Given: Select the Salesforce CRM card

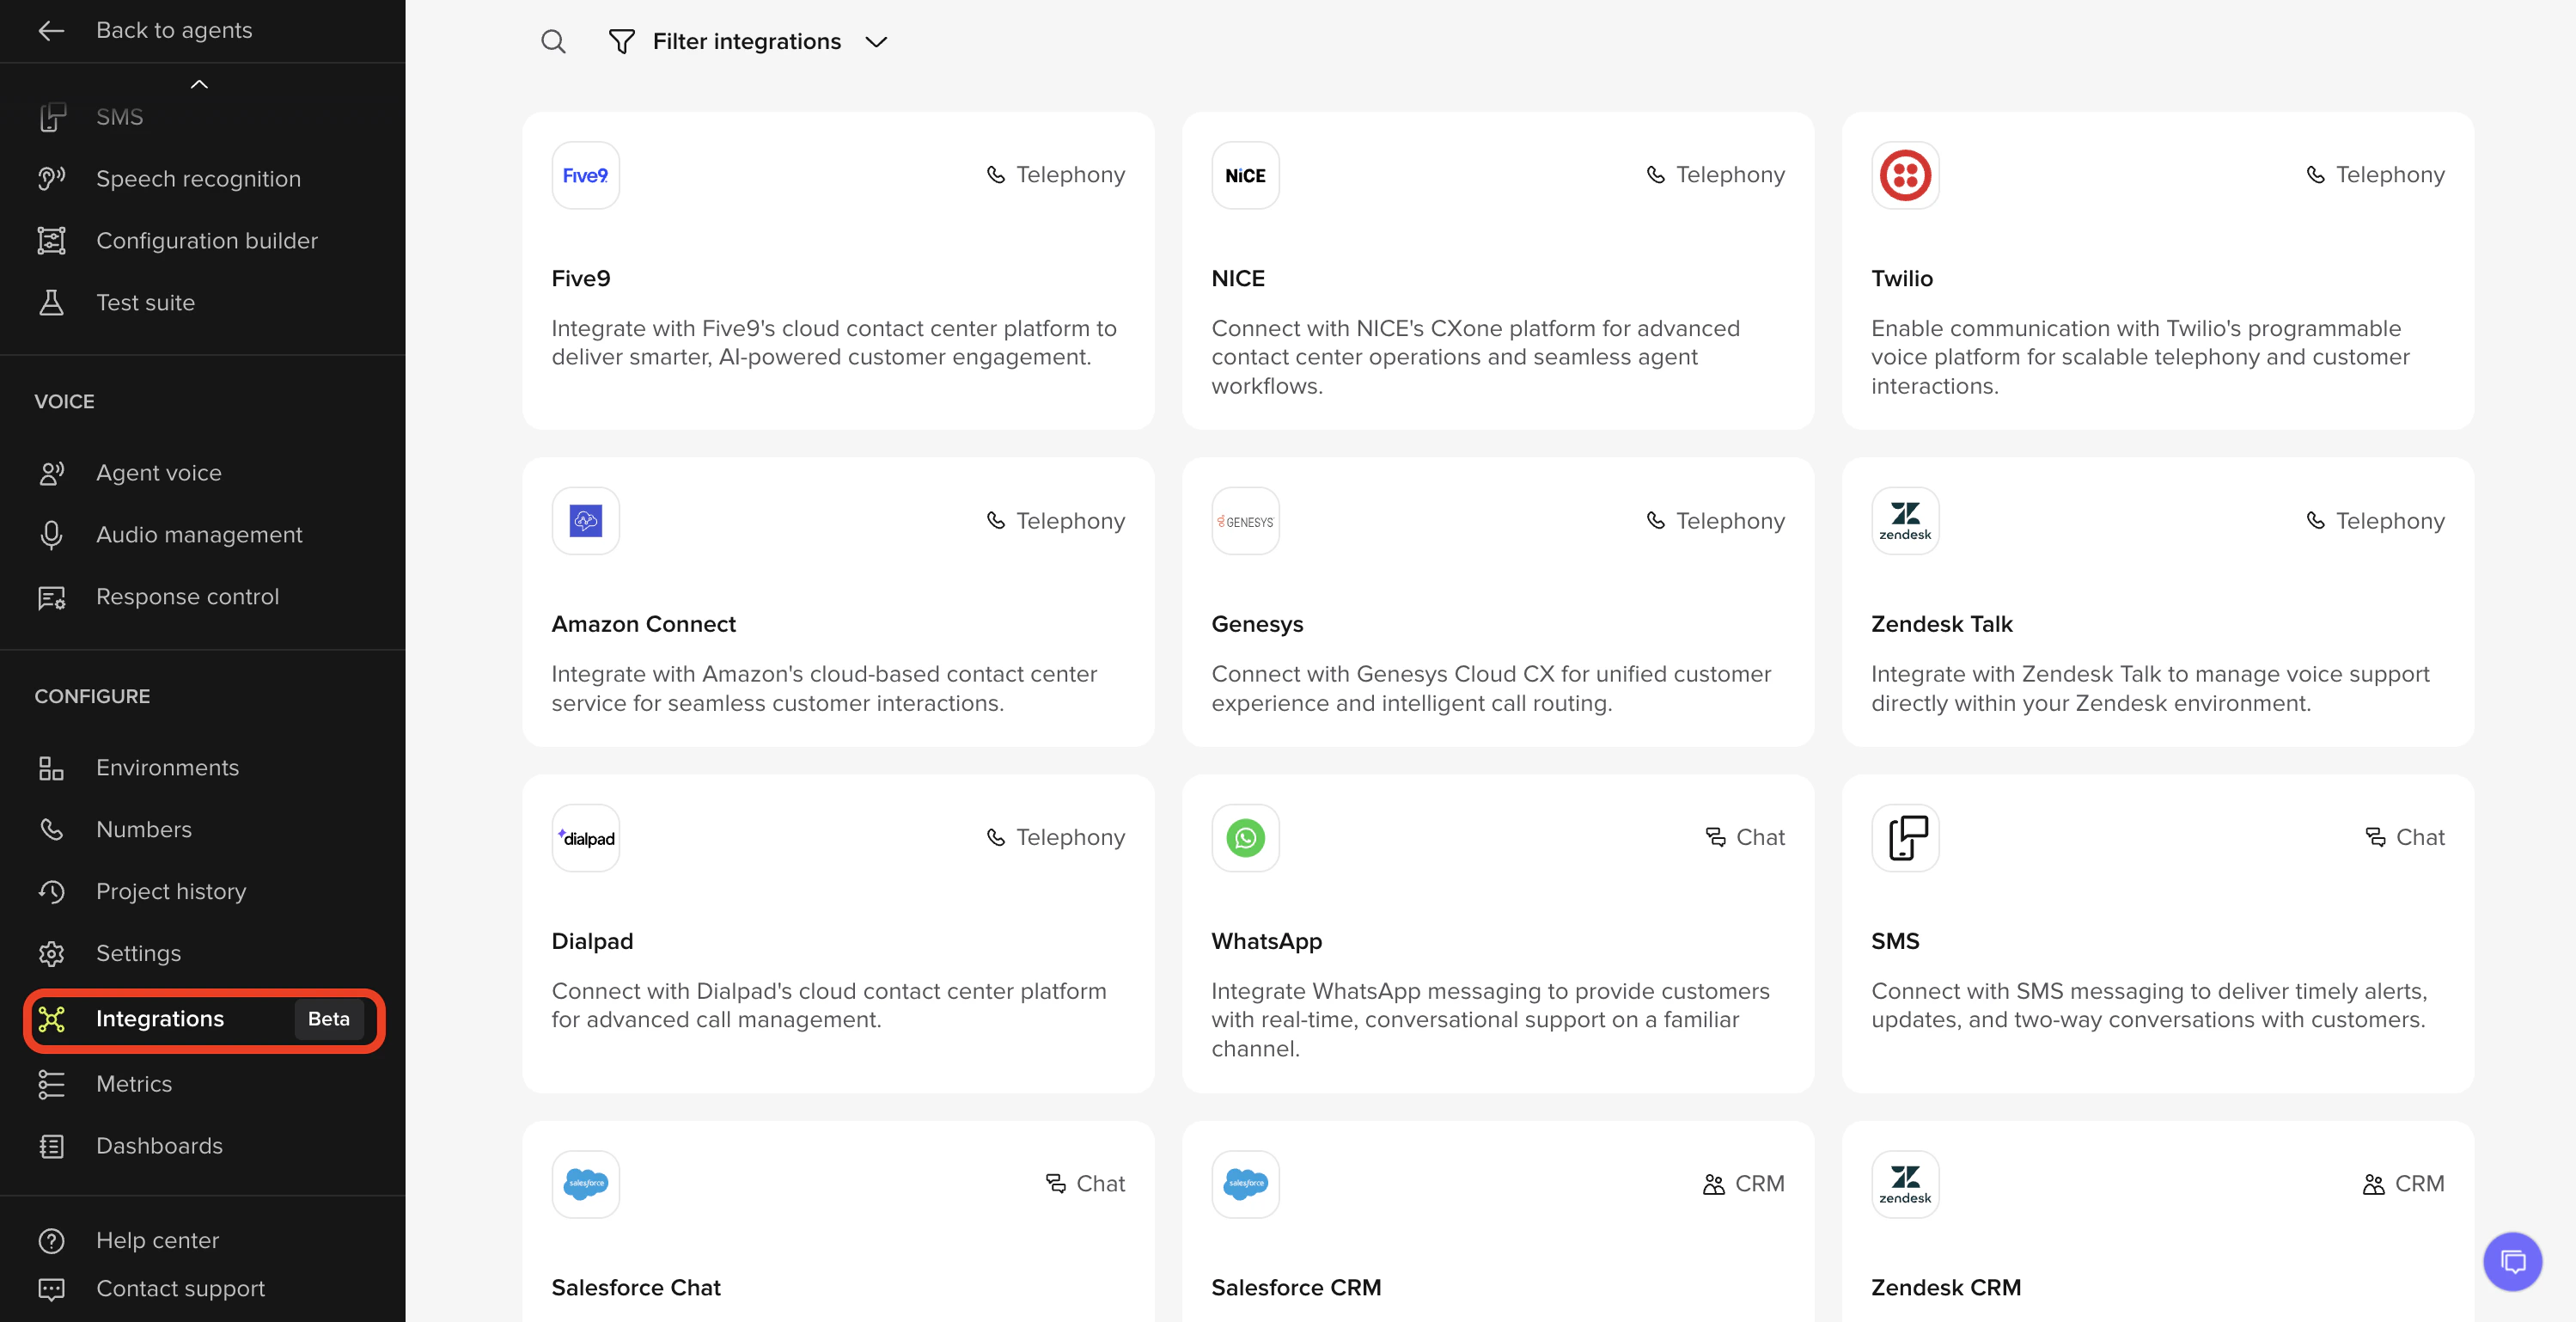Looking at the screenshot, I should pos(1497,1230).
